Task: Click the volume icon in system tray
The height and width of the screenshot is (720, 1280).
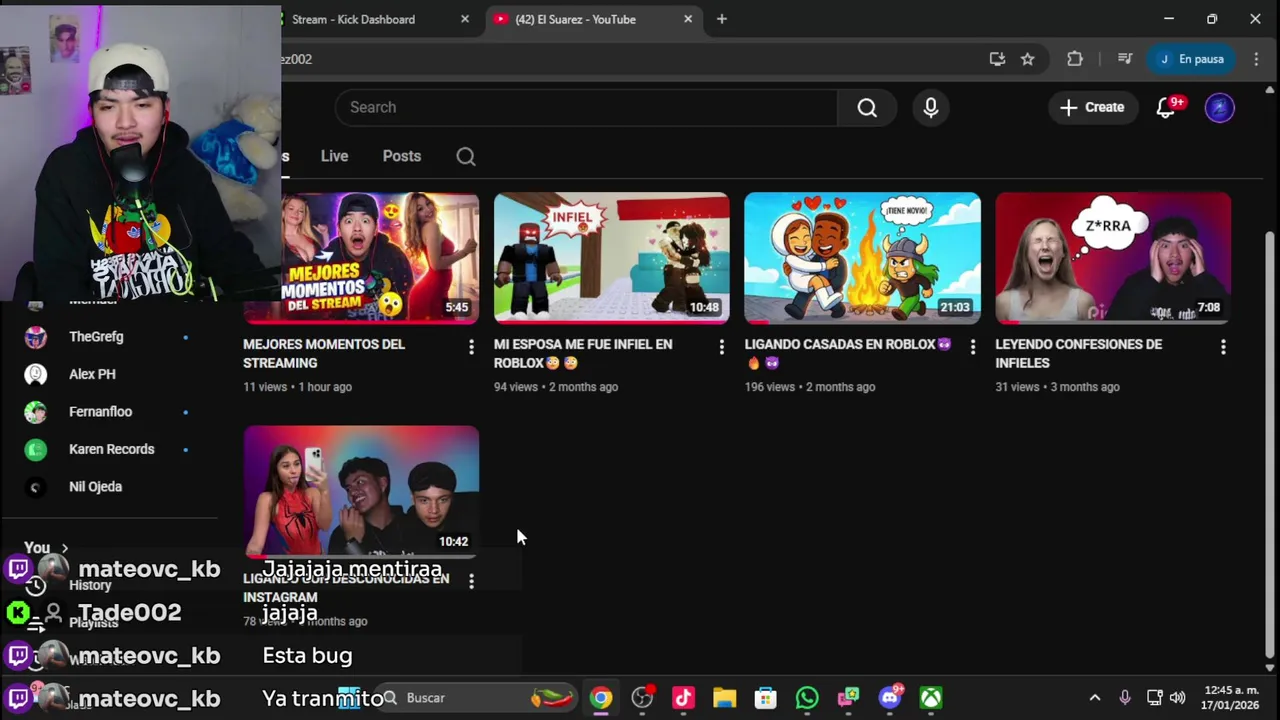Action: [1177, 698]
